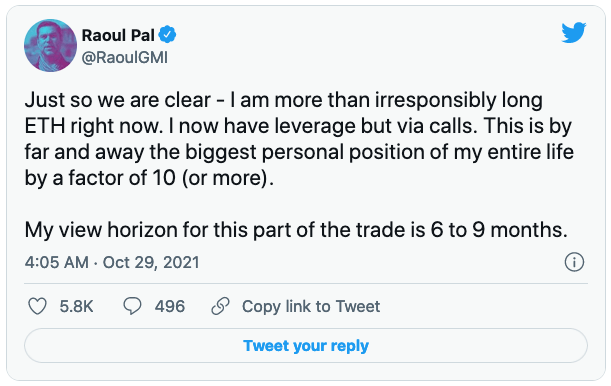Click the 5.8K likes count
The width and height of the screenshot is (611, 386).
(76, 307)
